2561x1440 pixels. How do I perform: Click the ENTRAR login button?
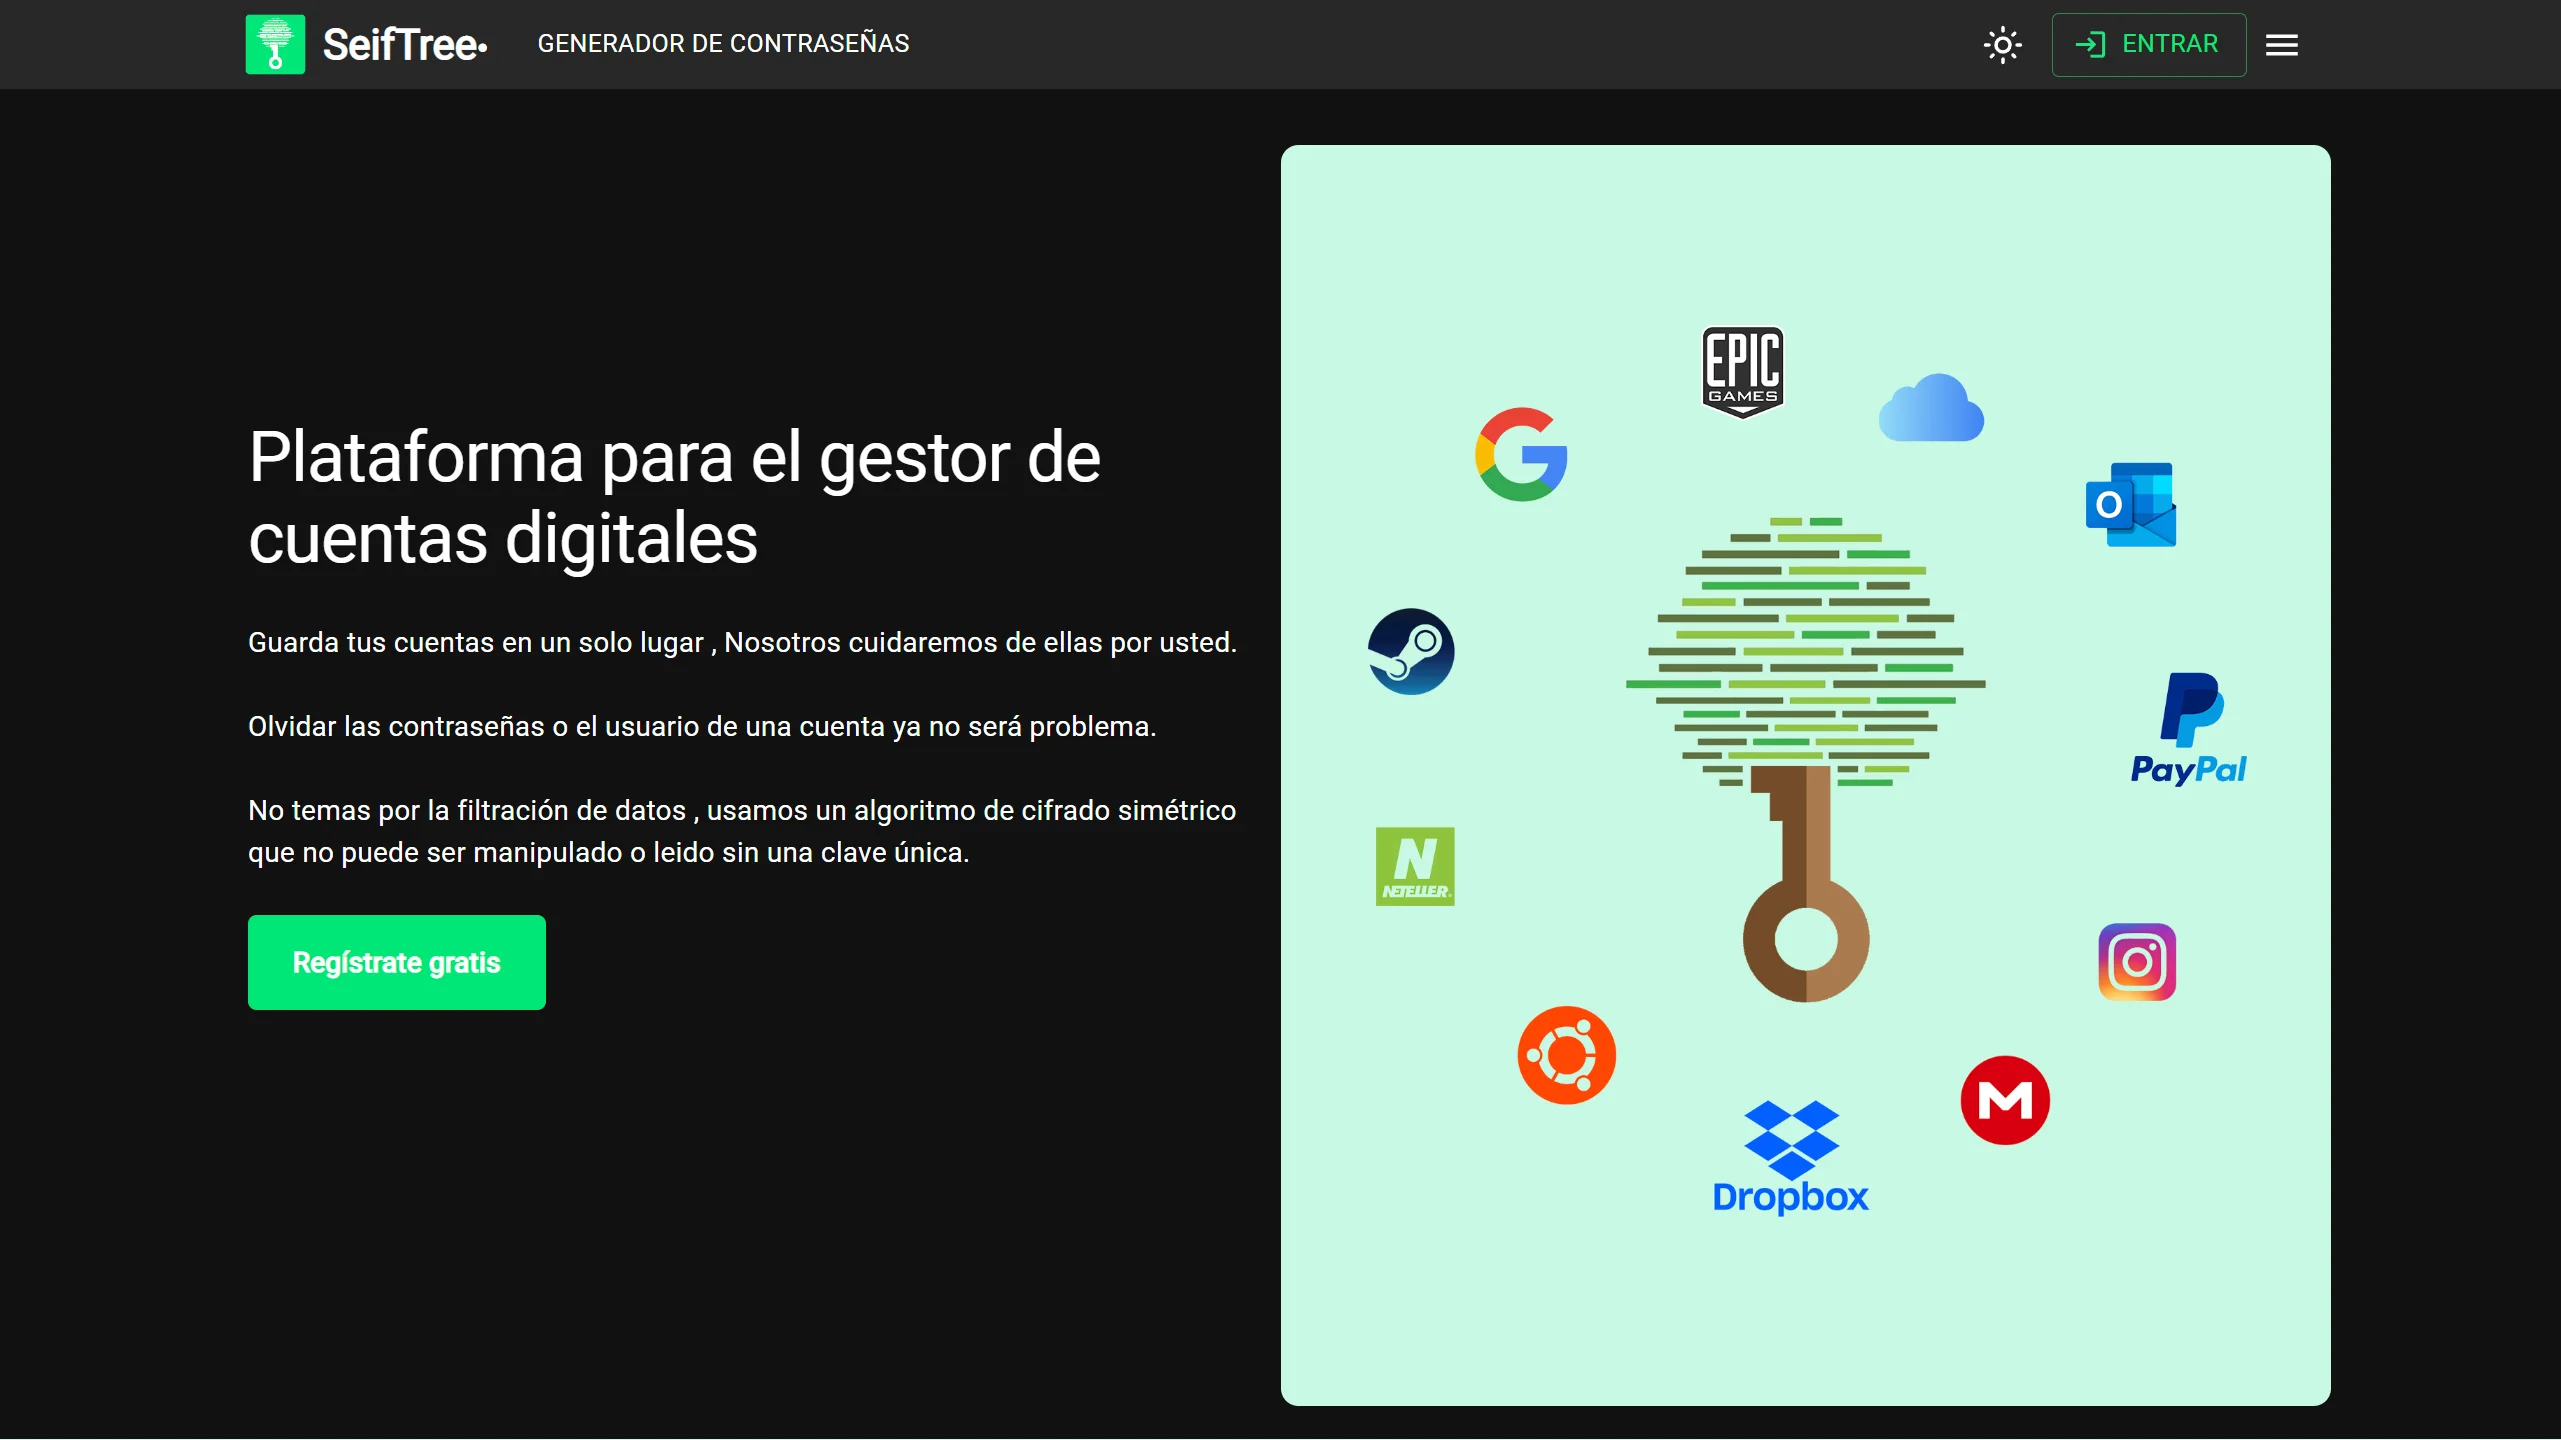click(2148, 45)
